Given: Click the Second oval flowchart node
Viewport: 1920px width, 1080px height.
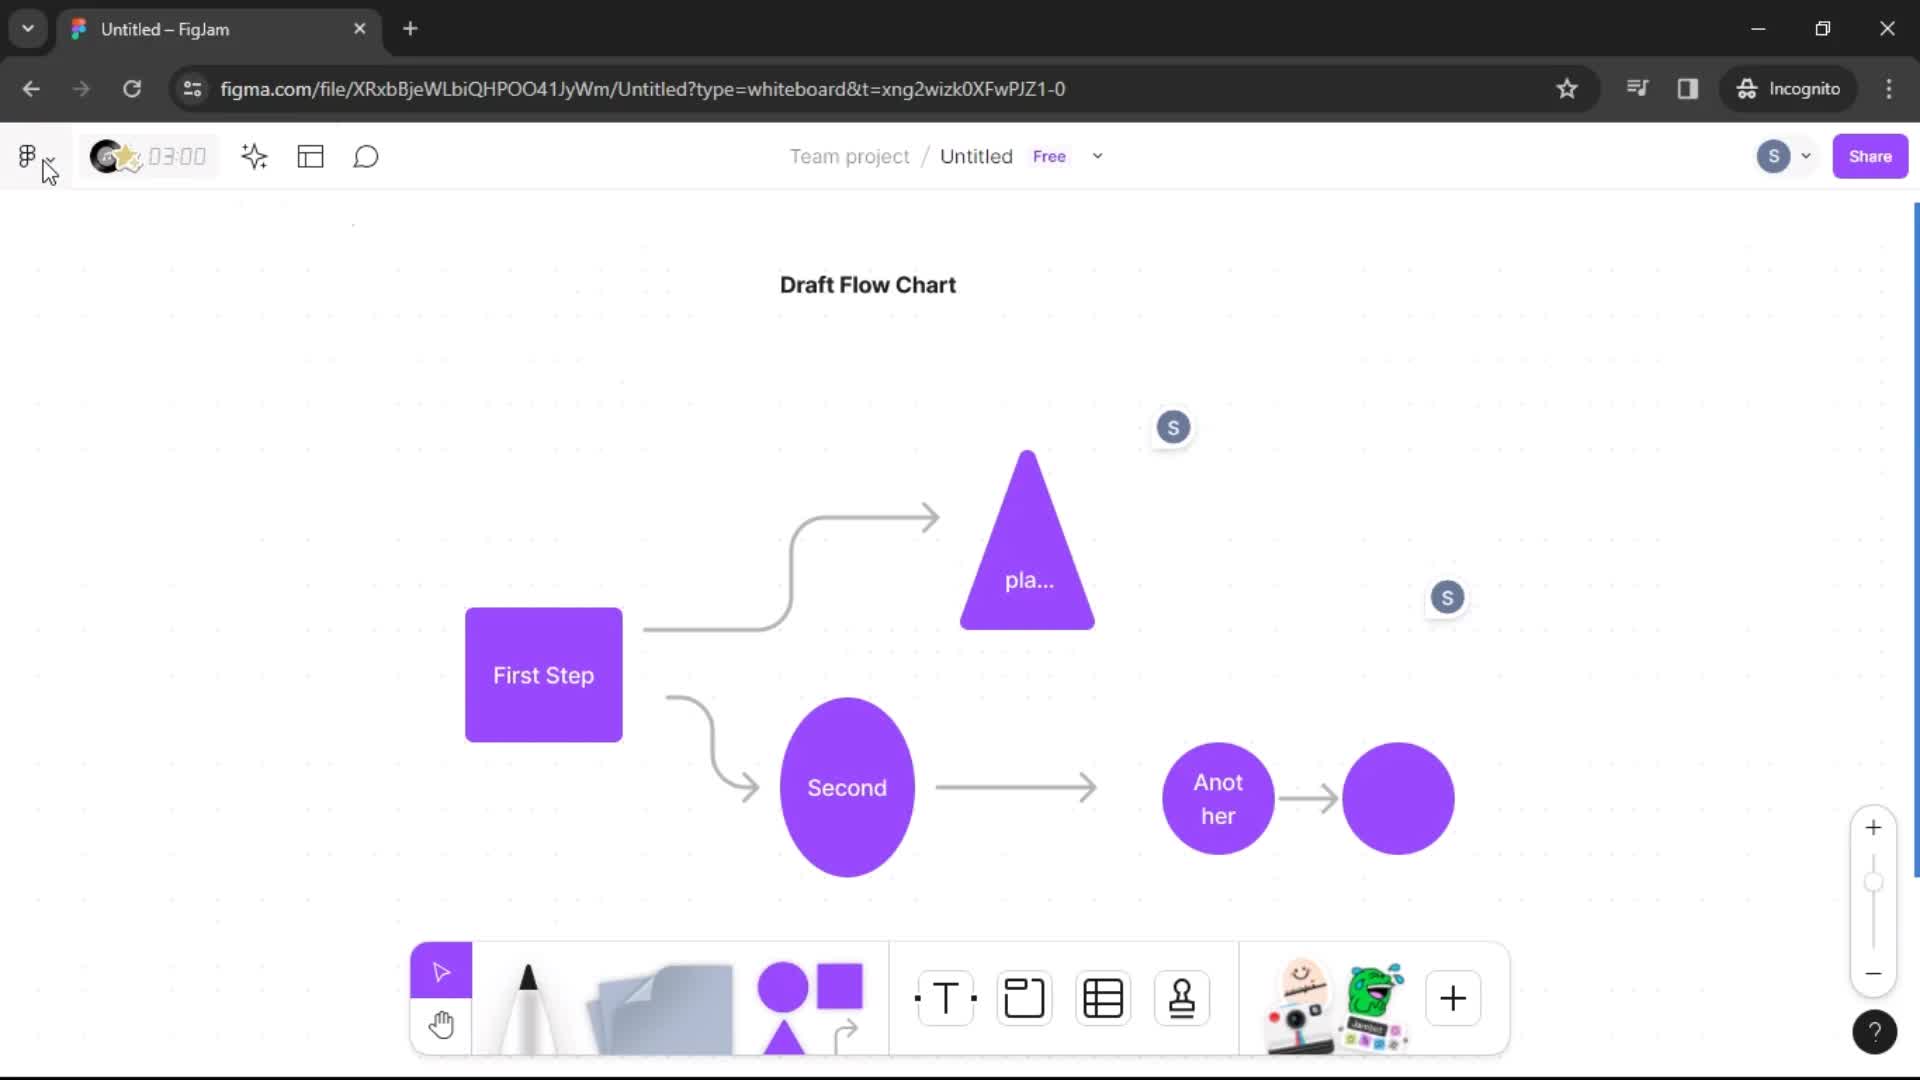Looking at the screenshot, I should [847, 787].
